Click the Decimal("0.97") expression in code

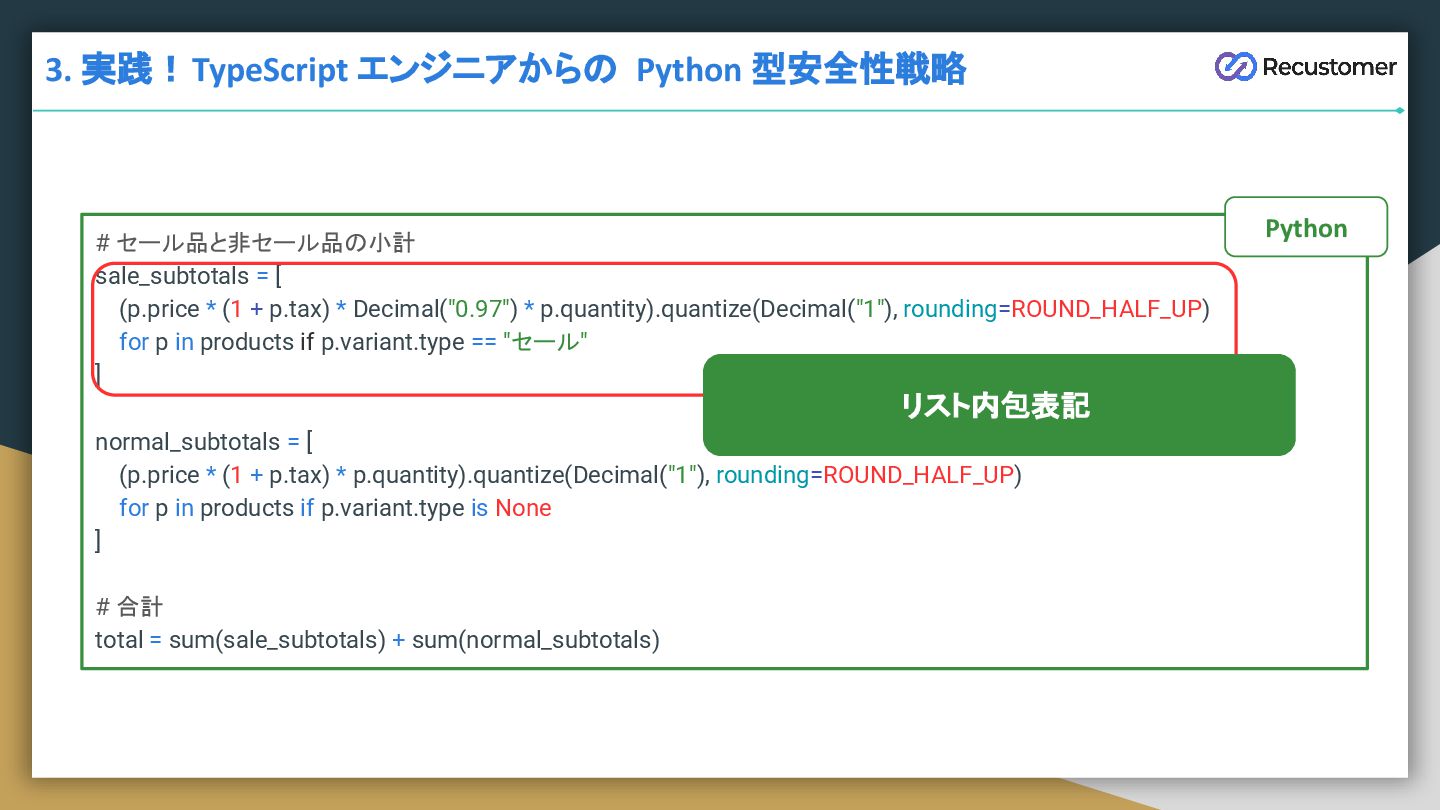435,309
